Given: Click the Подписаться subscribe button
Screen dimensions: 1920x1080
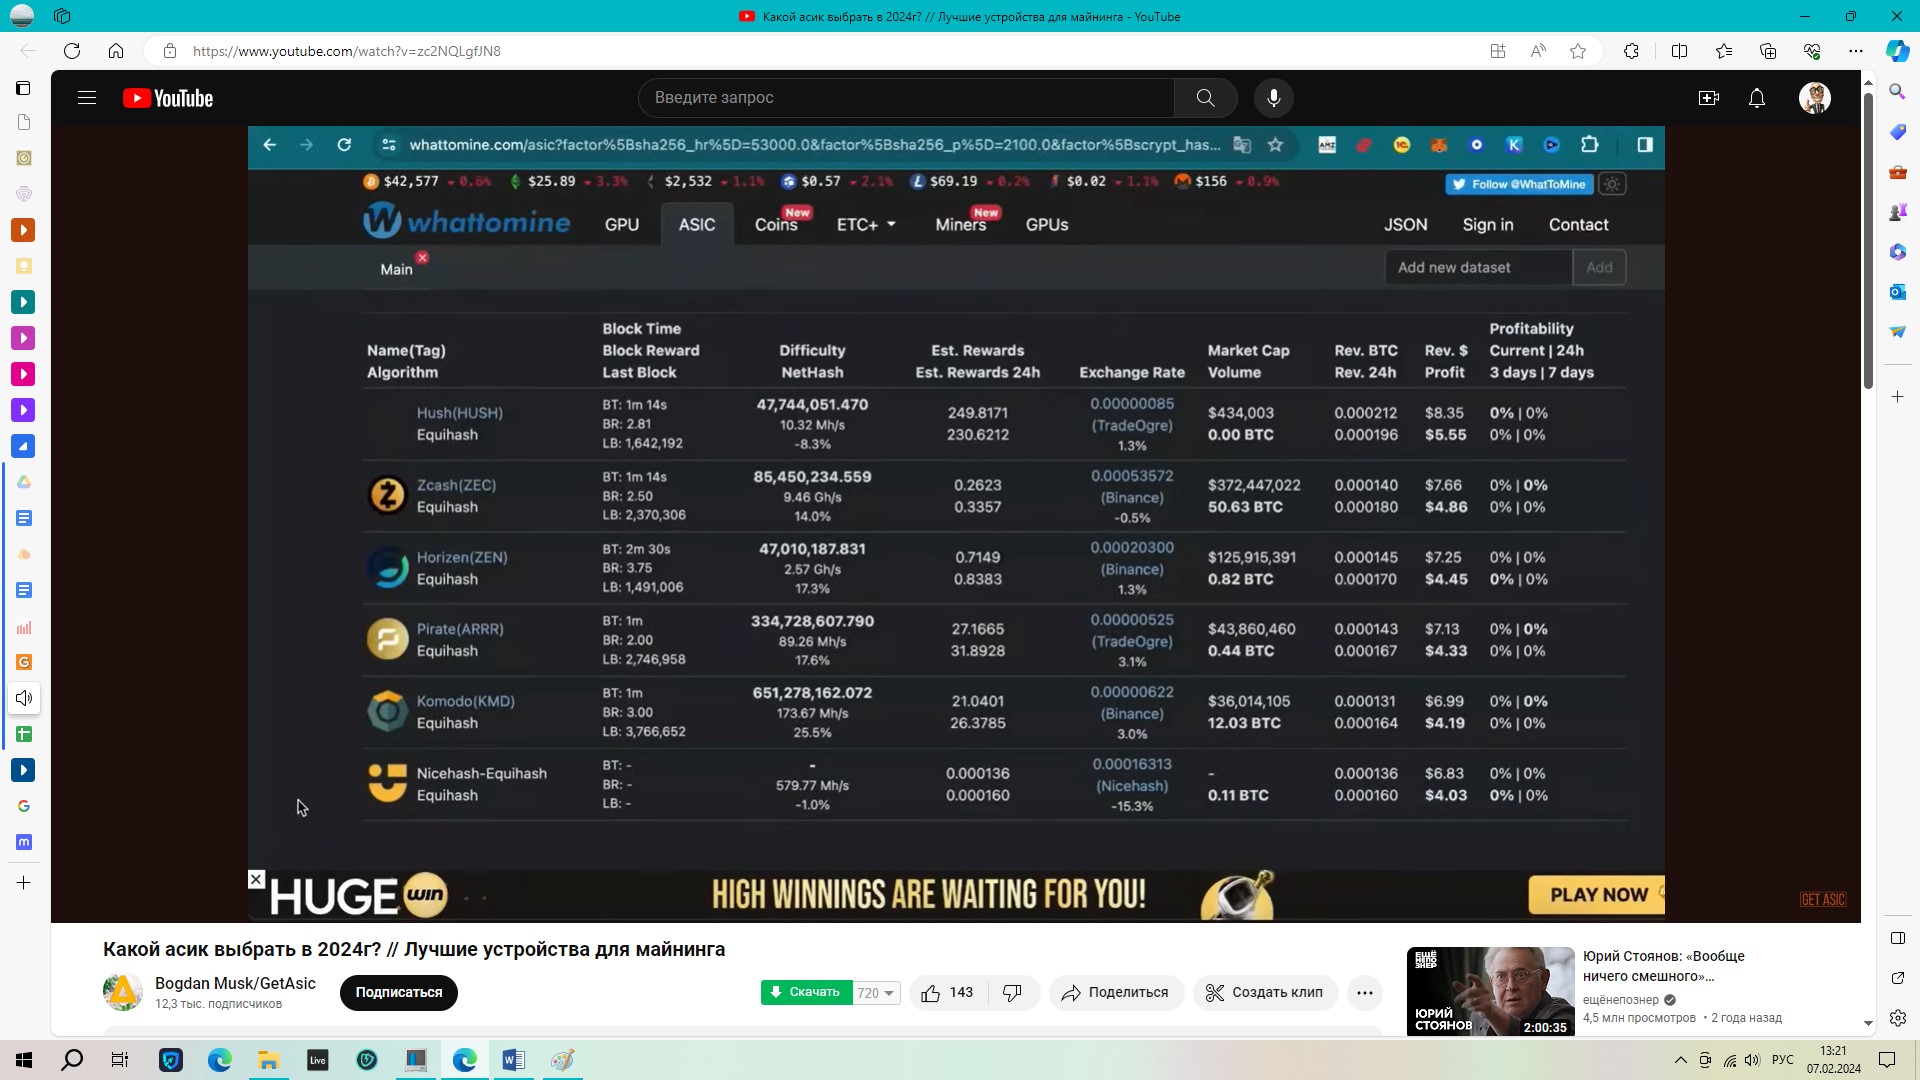Looking at the screenshot, I should [x=399, y=992].
